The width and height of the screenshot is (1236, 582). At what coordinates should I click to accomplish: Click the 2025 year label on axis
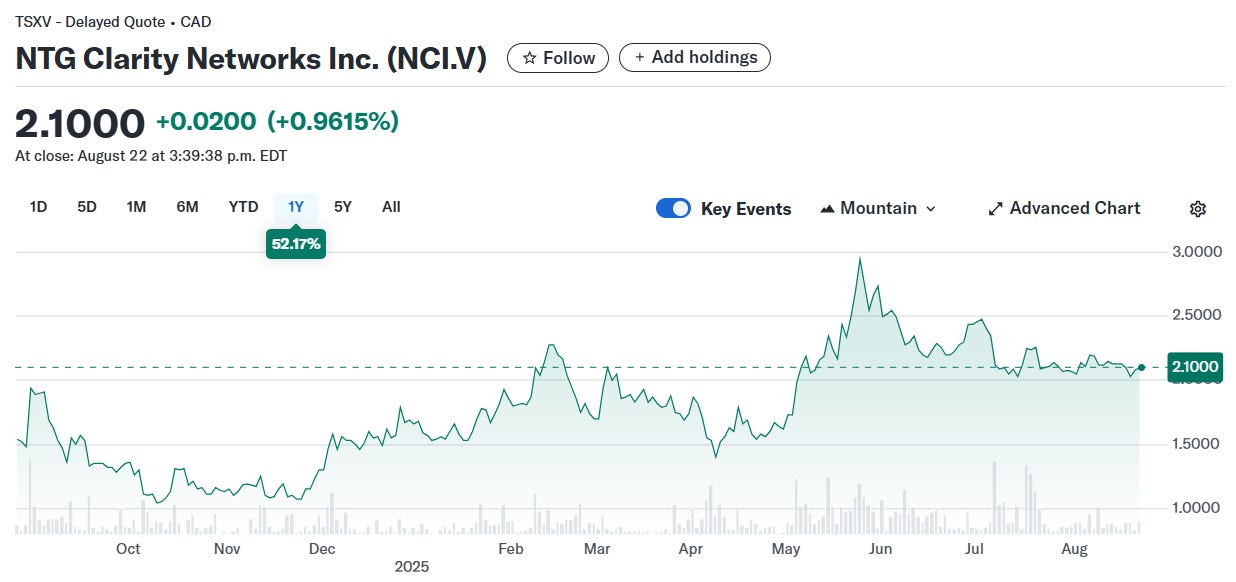pos(411,567)
